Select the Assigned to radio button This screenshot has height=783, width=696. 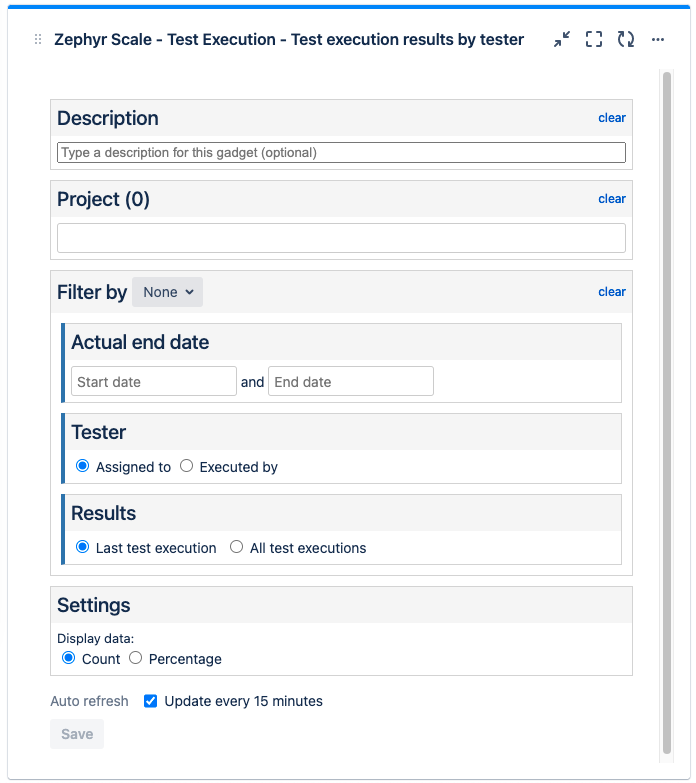(83, 466)
